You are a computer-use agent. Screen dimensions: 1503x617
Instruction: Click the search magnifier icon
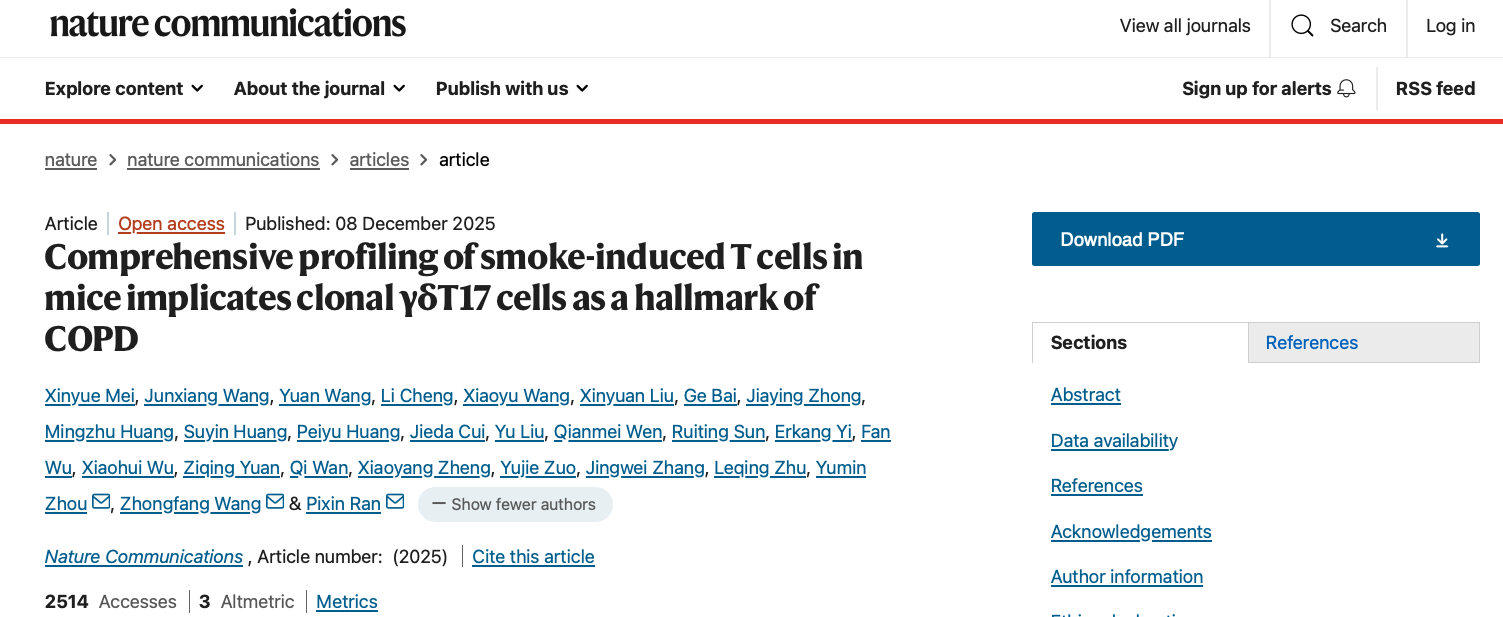point(1302,26)
